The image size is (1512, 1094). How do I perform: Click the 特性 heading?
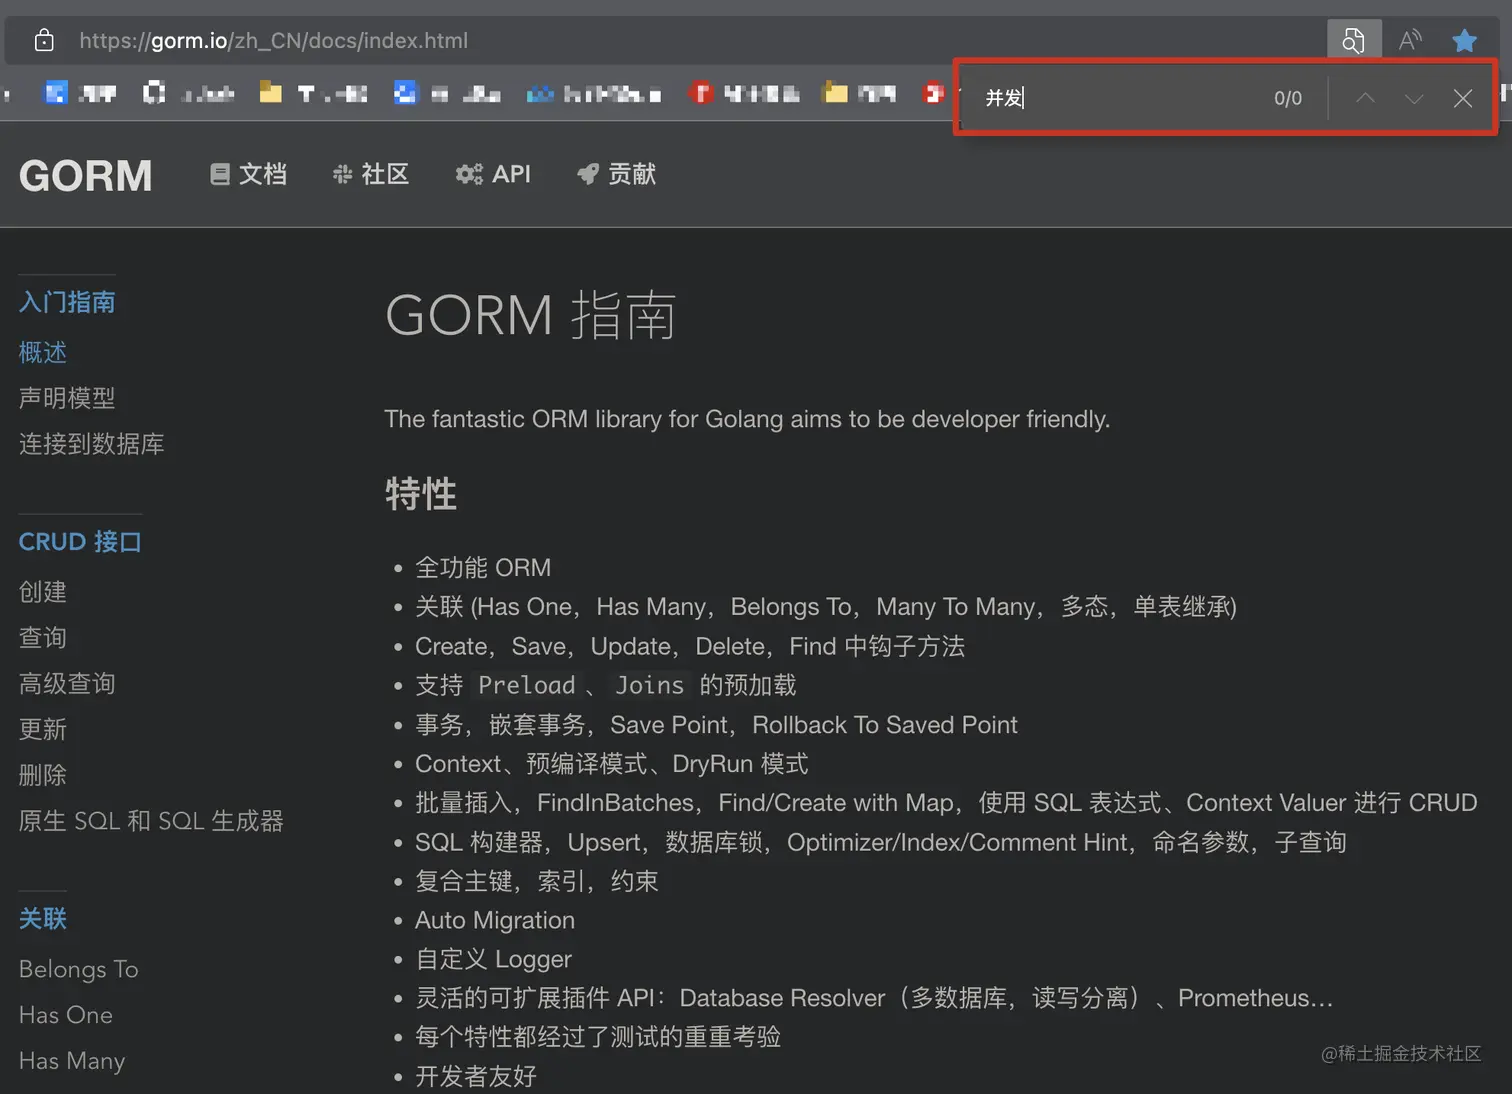421,494
